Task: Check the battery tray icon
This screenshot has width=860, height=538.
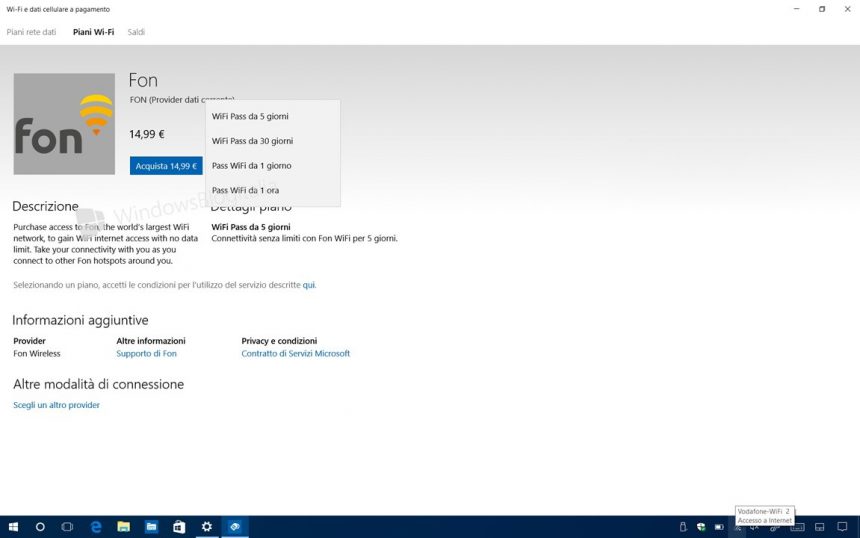Action: click(x=719, y=527)
